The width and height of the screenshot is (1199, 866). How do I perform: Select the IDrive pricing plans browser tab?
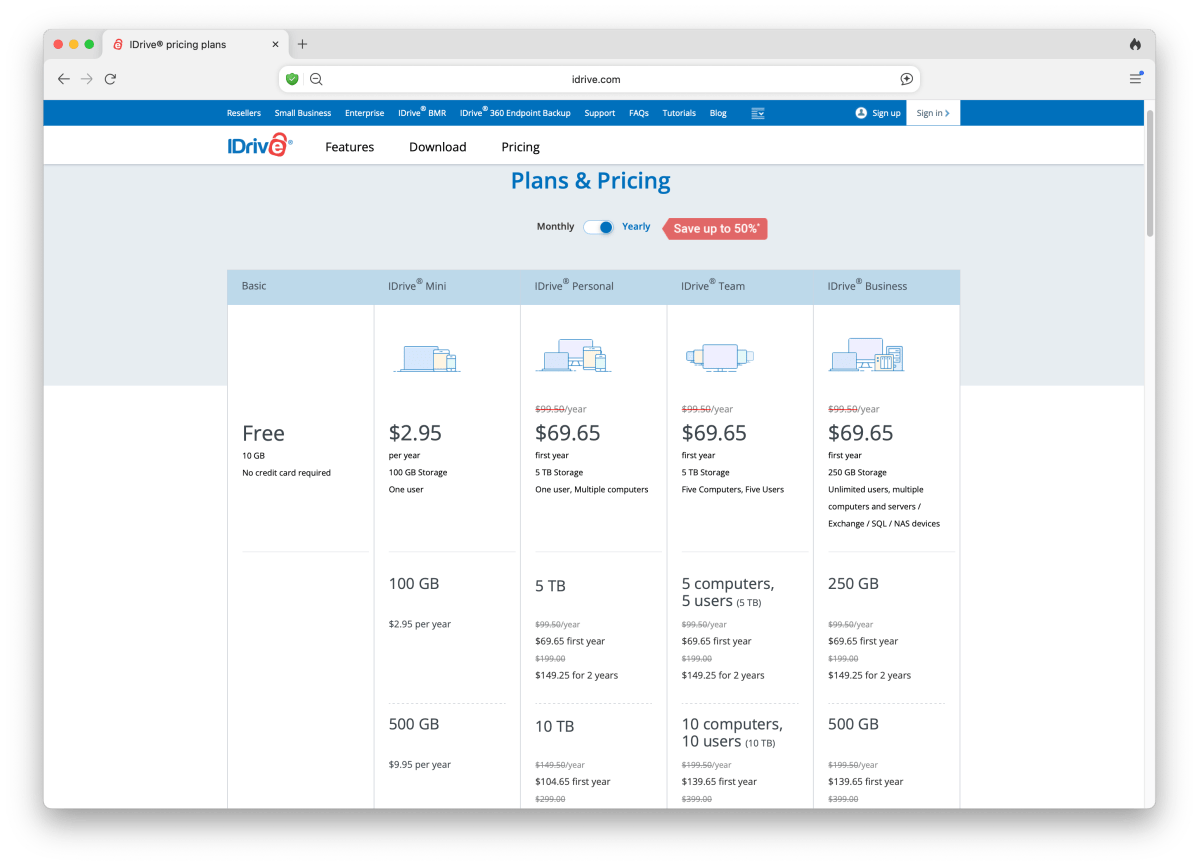(x=196, y=44)
